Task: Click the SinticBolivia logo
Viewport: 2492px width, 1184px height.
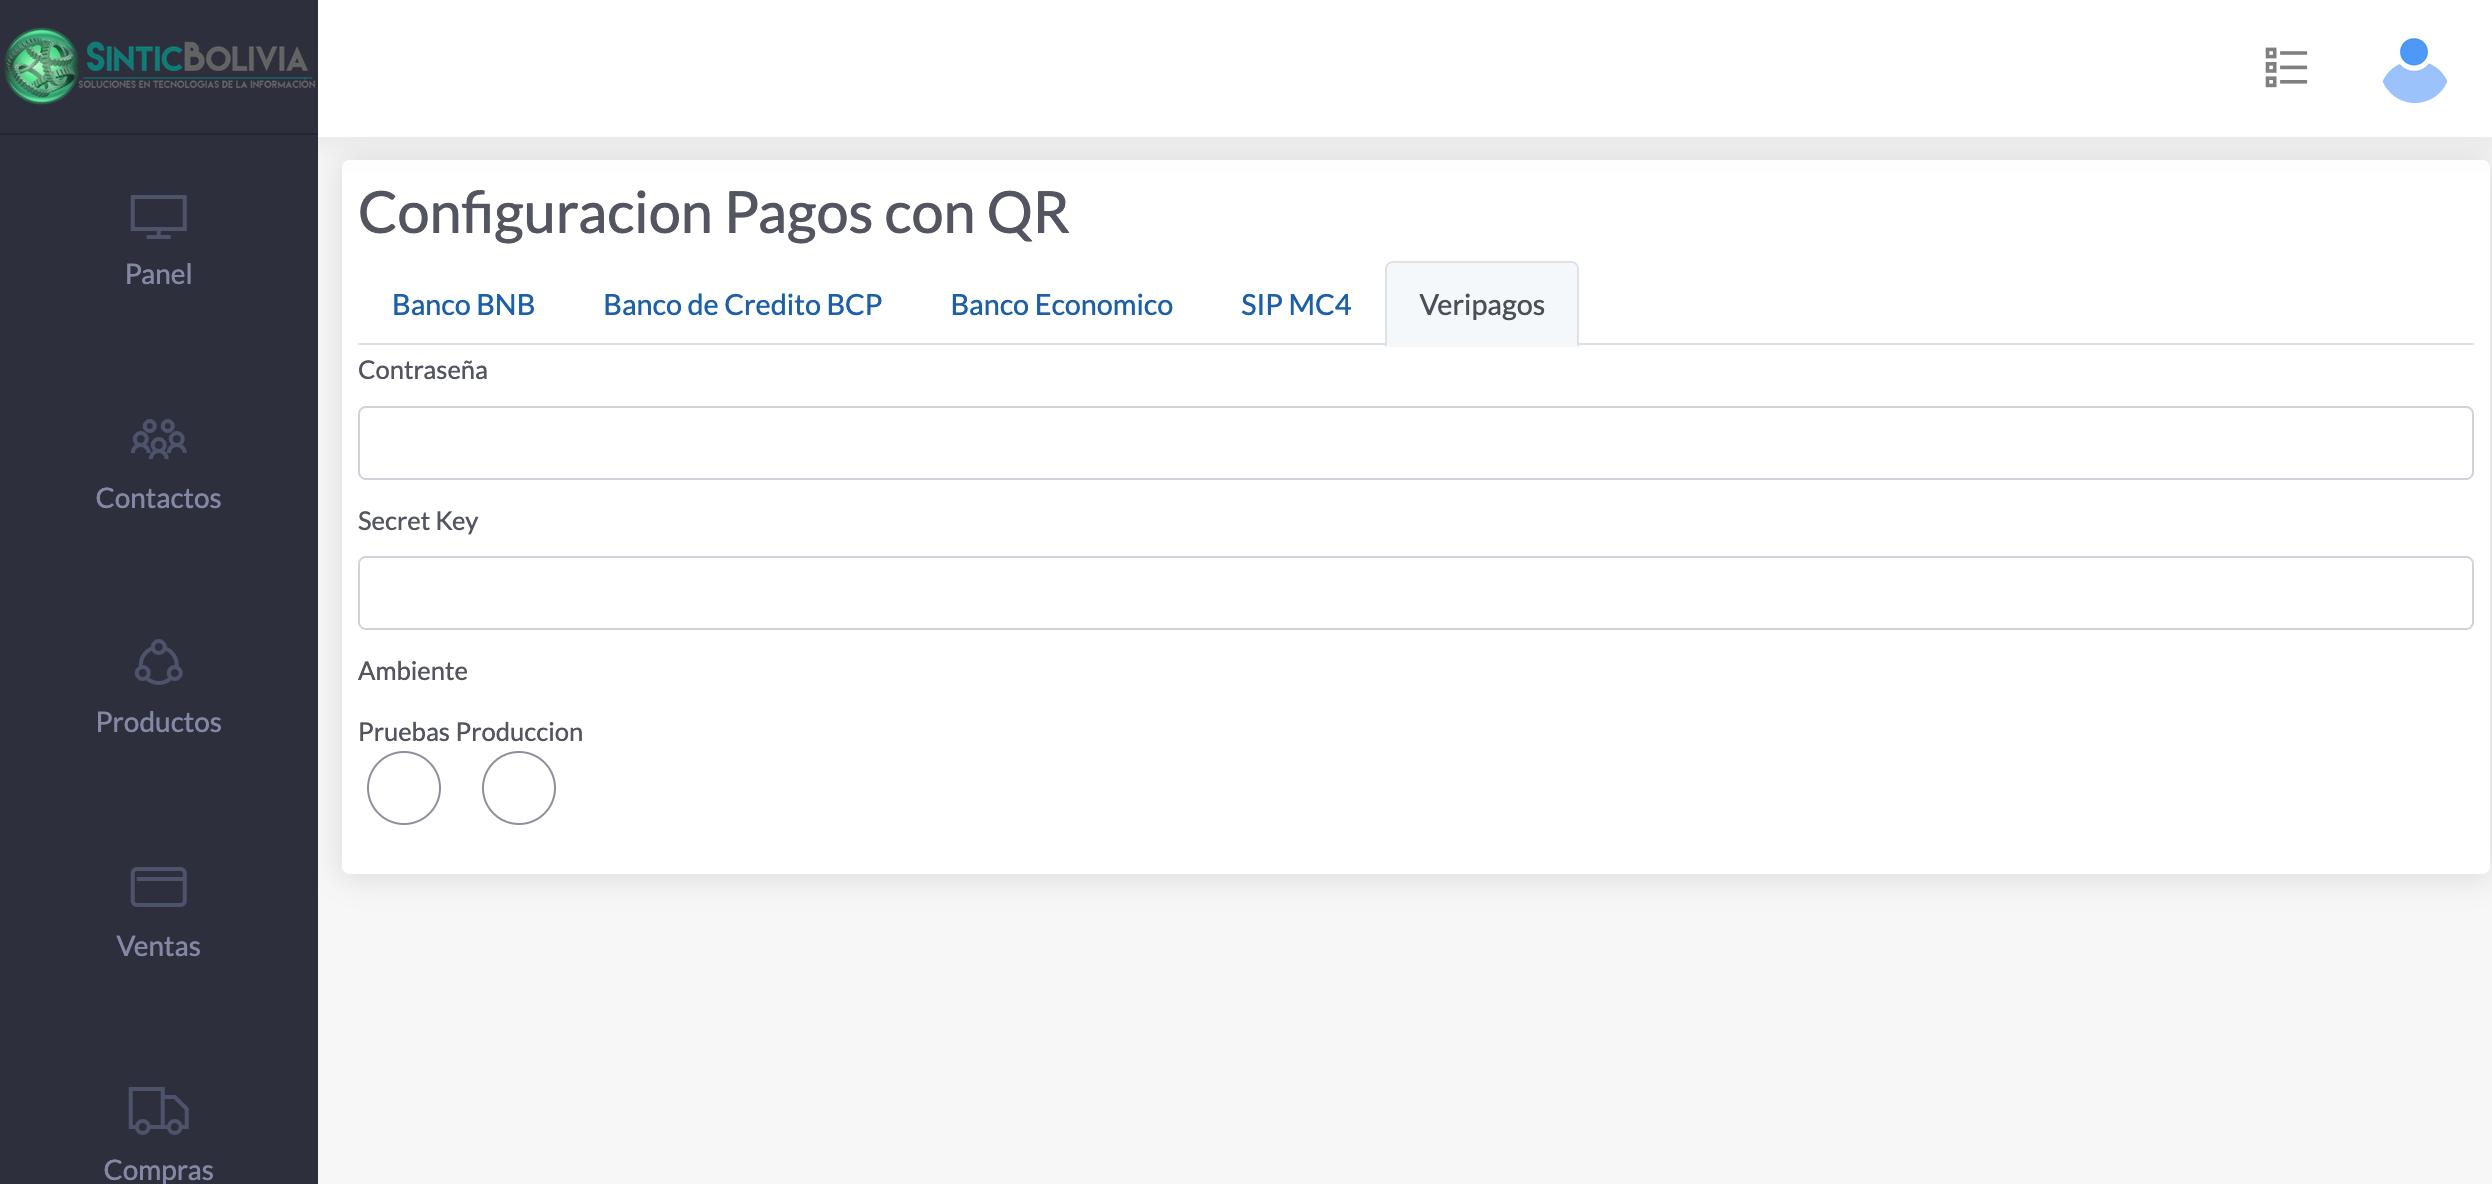Action: [x=160, y=66]
